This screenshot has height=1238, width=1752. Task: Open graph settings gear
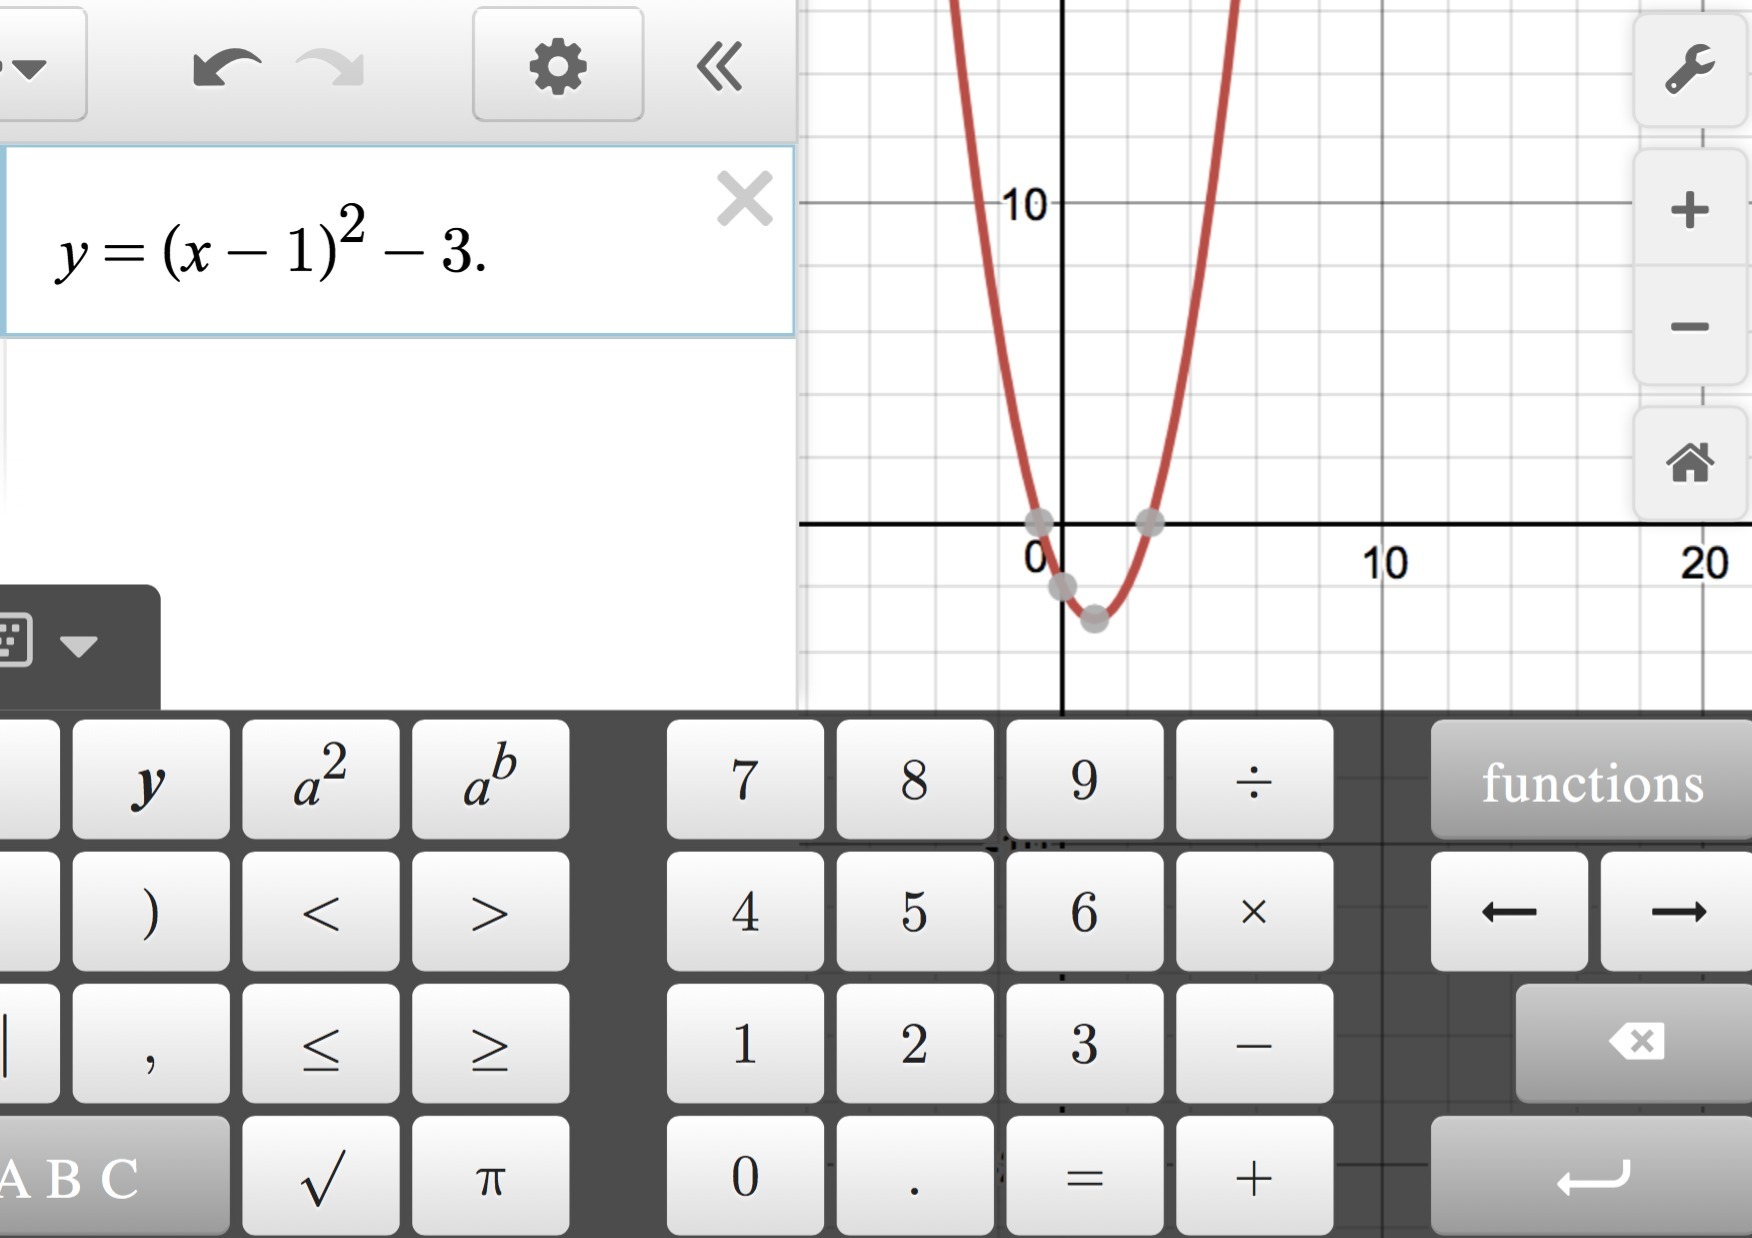click(x=558, y=65)
